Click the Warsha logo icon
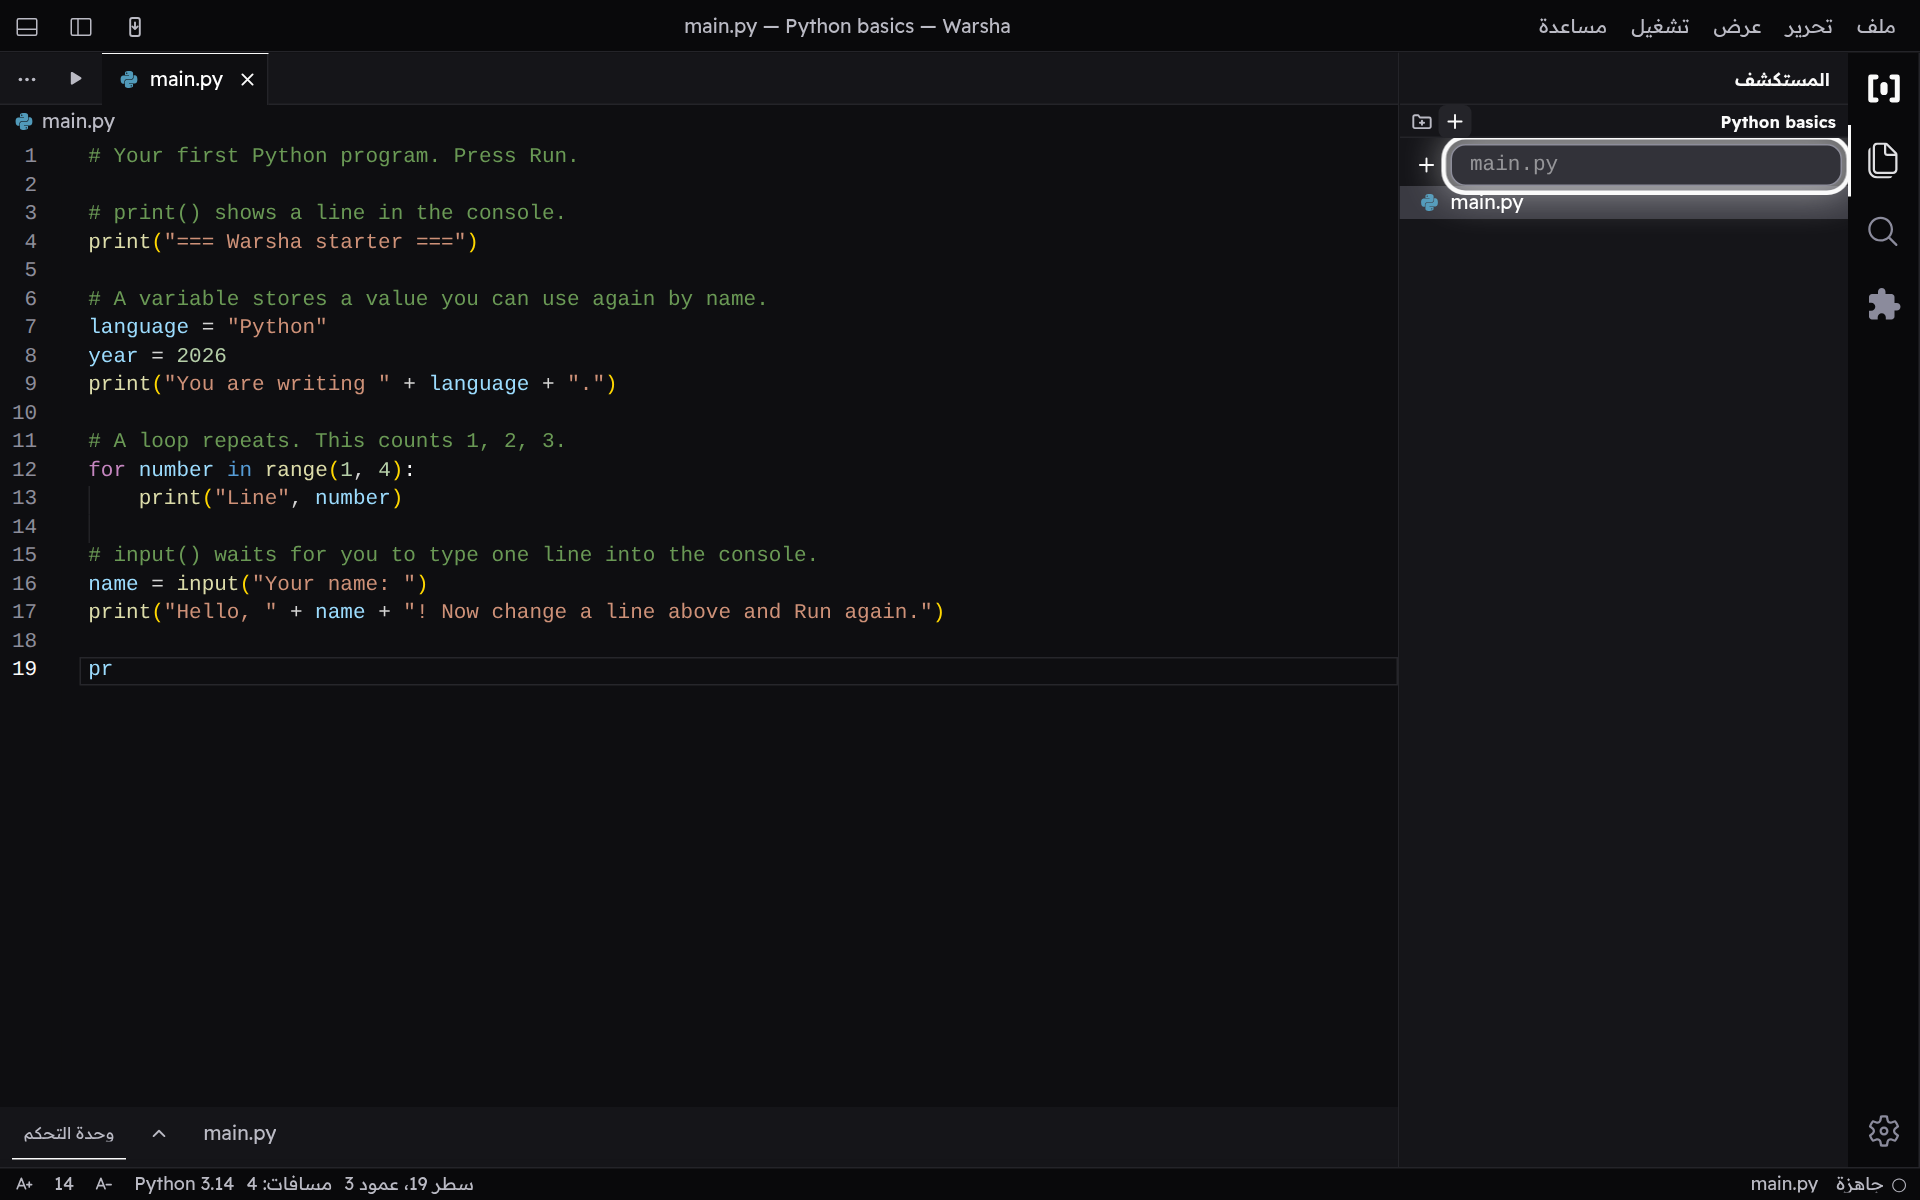Image resolution: width=1920 pixels, height=1200 pixels. coord(1883,88)
